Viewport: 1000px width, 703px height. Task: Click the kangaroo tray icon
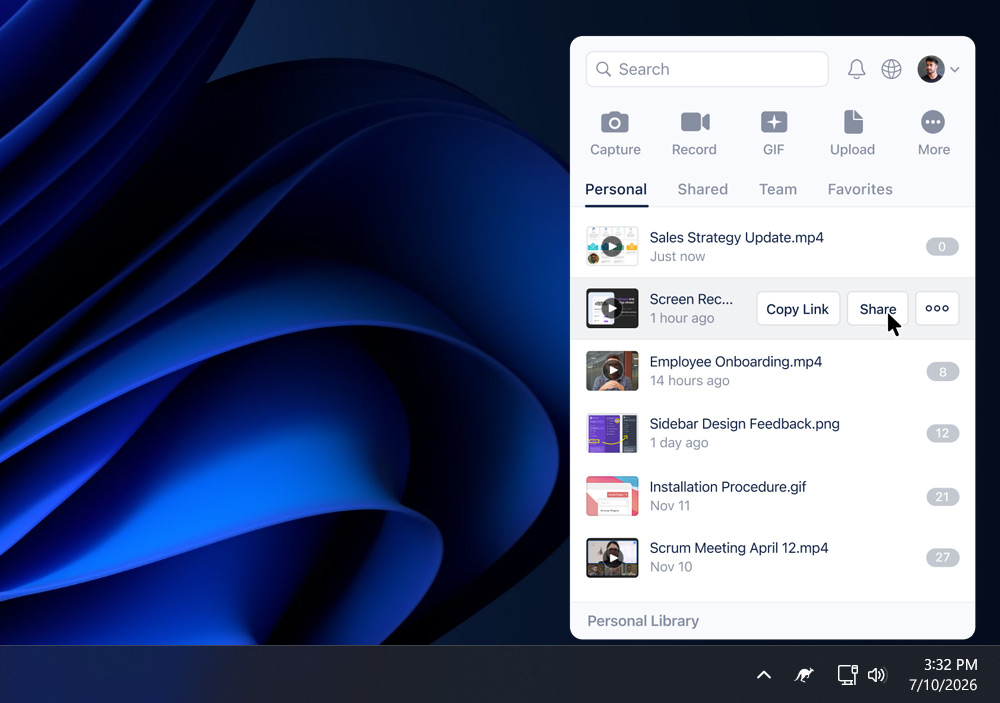[x=804, y=674]
